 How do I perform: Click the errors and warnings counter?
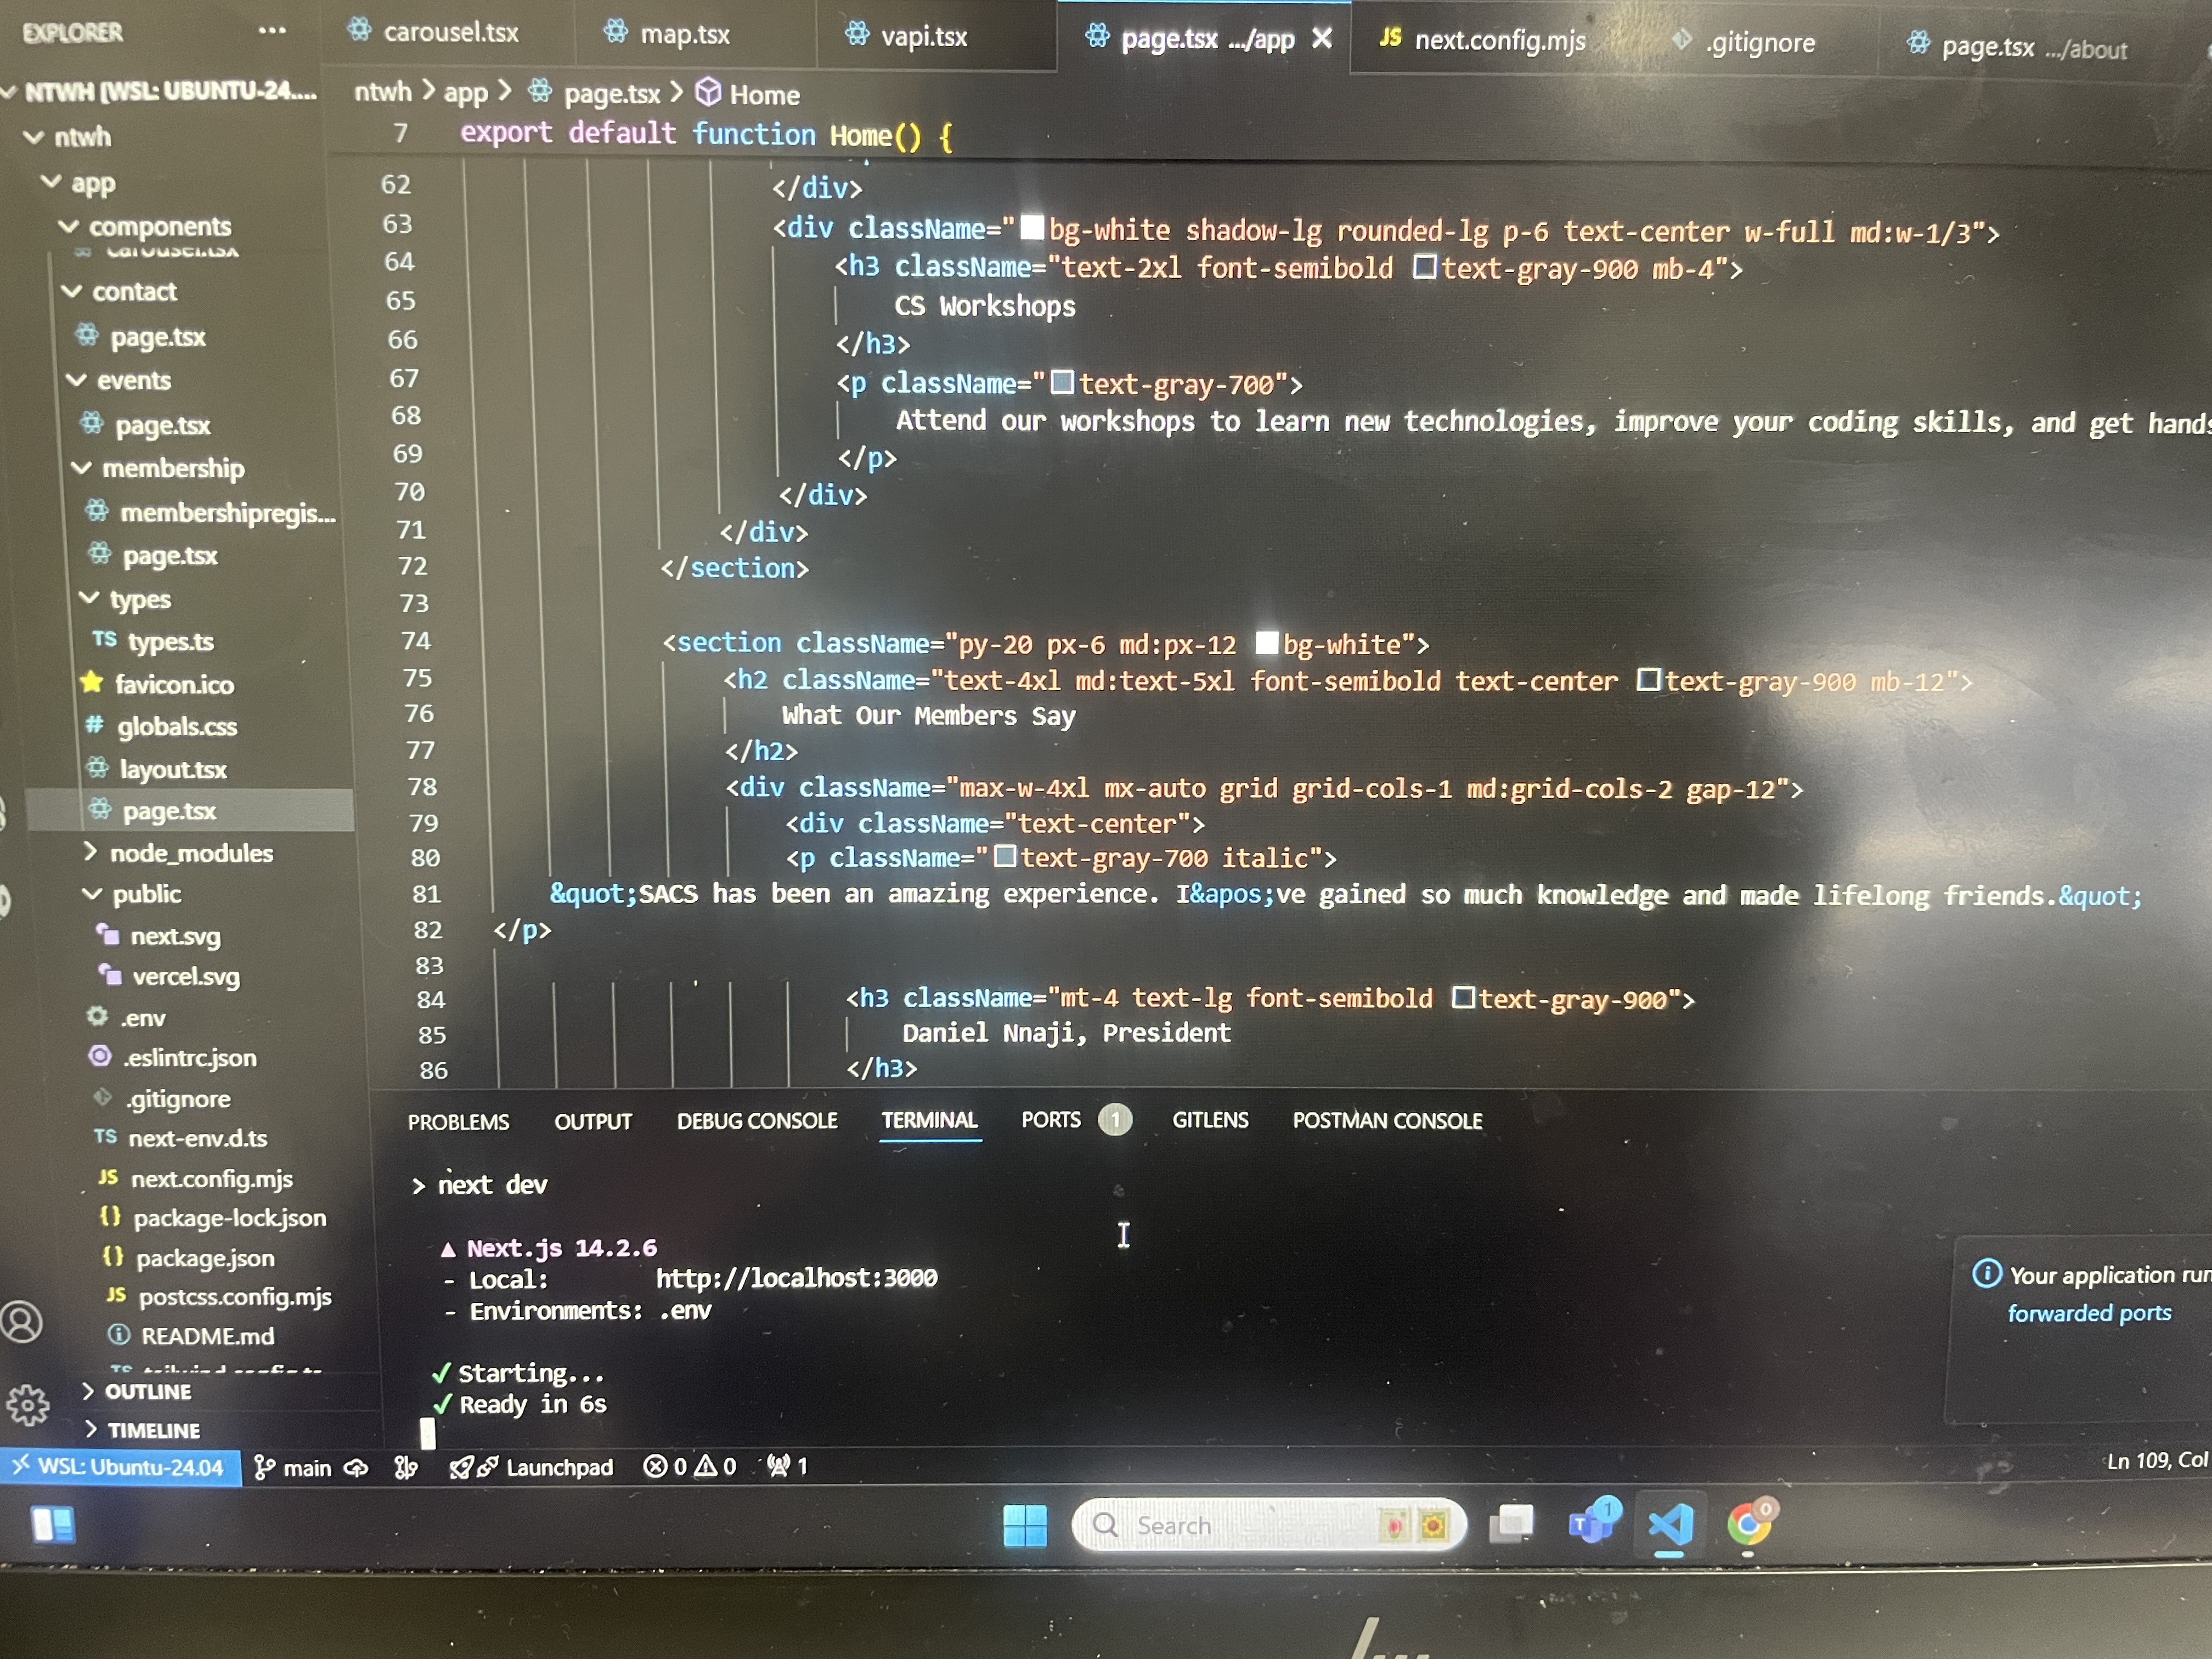point(690,1466)
